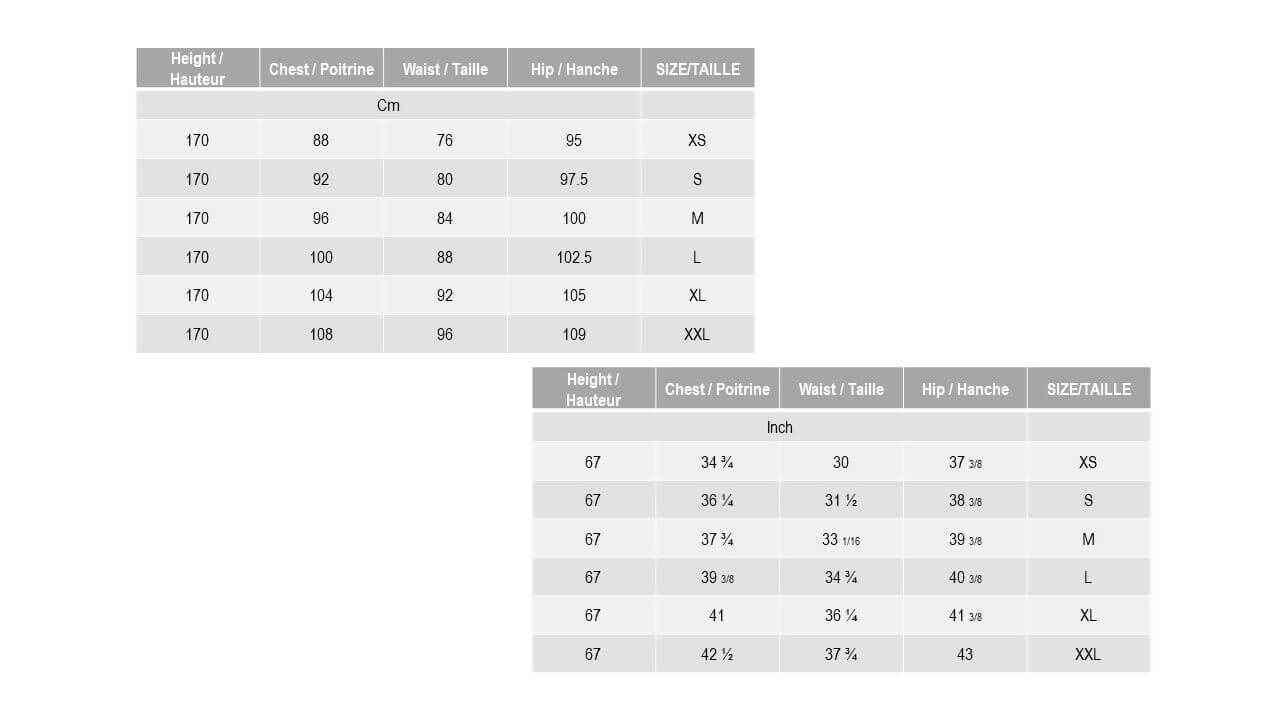Click the 31 ½ waist cell
This screenshot has height=720, width=1280.
coord(840,500)
